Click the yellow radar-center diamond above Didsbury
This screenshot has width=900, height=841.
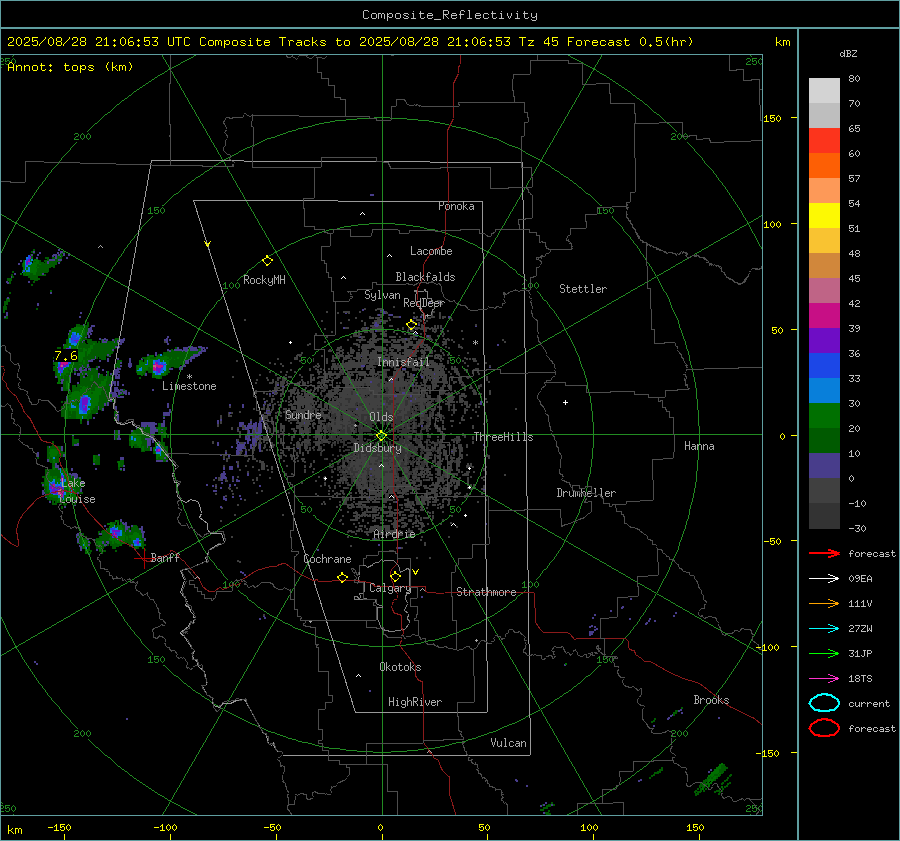pyautogui.click(x=381, y=435)
